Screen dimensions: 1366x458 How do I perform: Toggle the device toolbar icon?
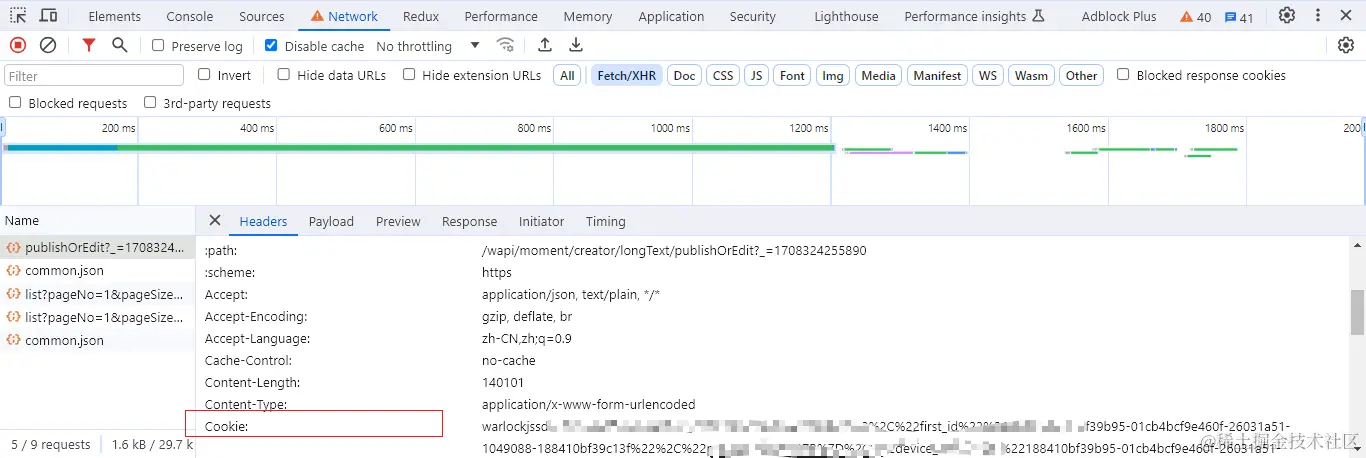tap(48, 16)
